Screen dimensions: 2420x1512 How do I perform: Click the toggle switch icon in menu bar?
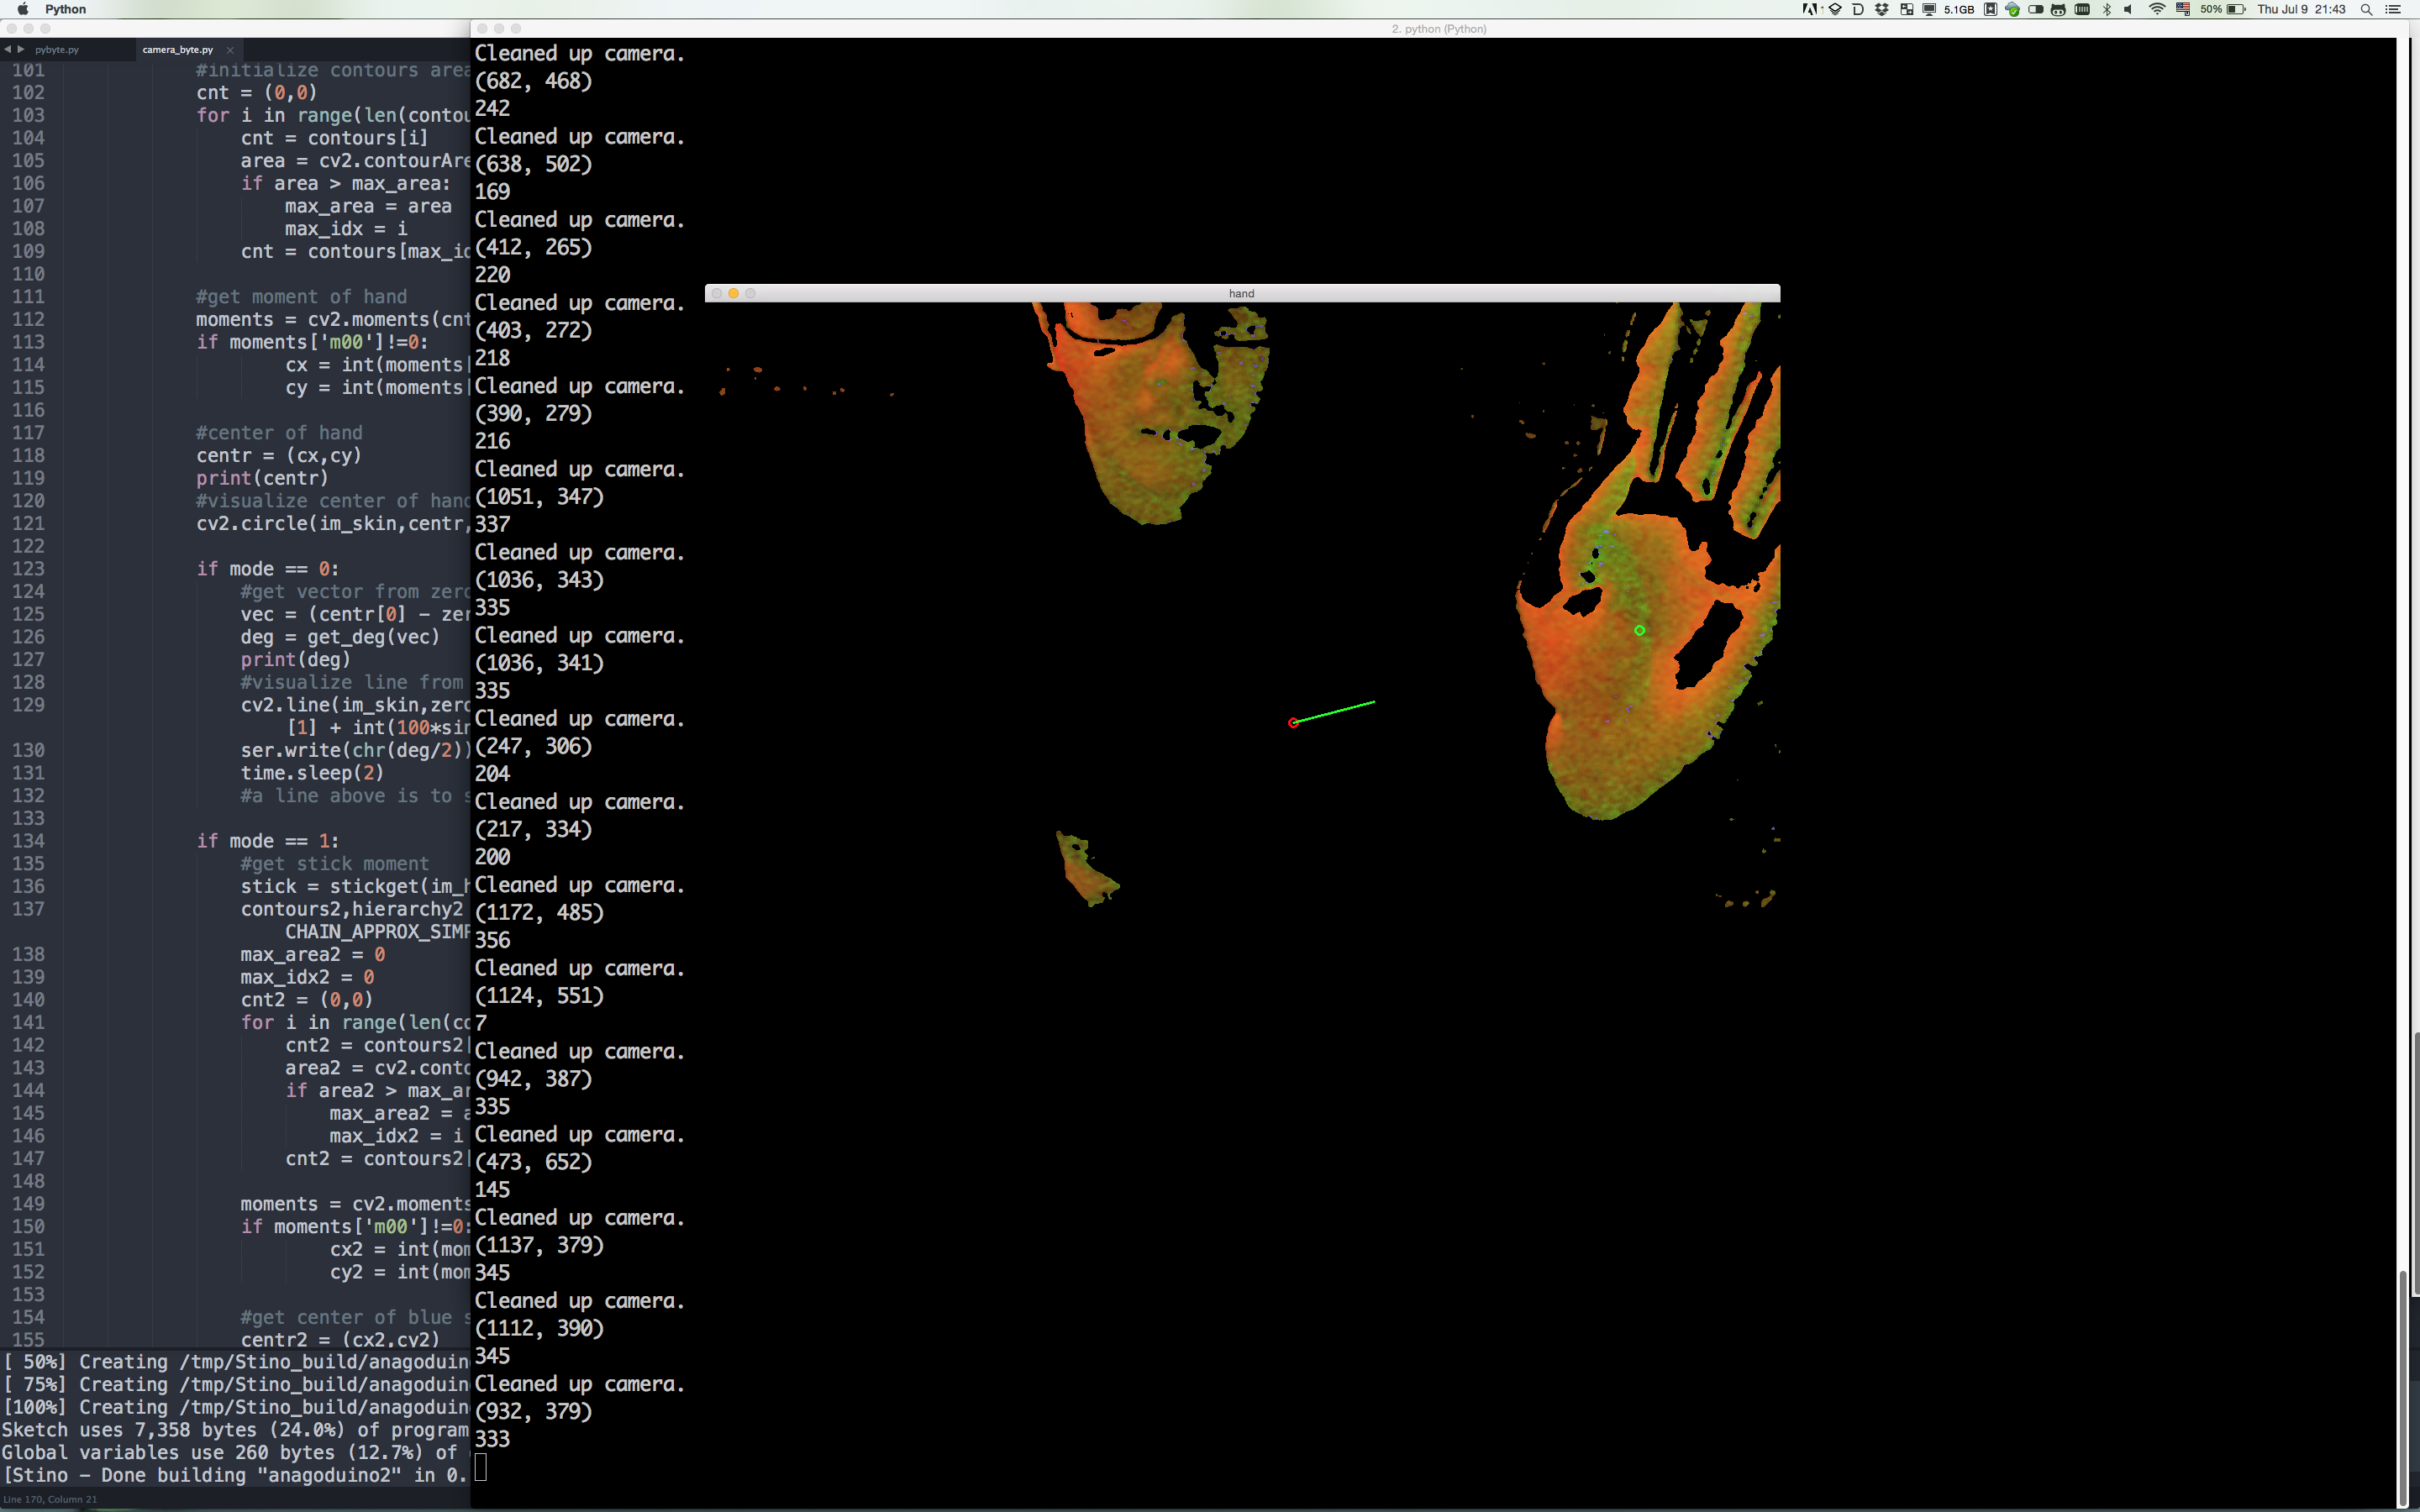2035,9
